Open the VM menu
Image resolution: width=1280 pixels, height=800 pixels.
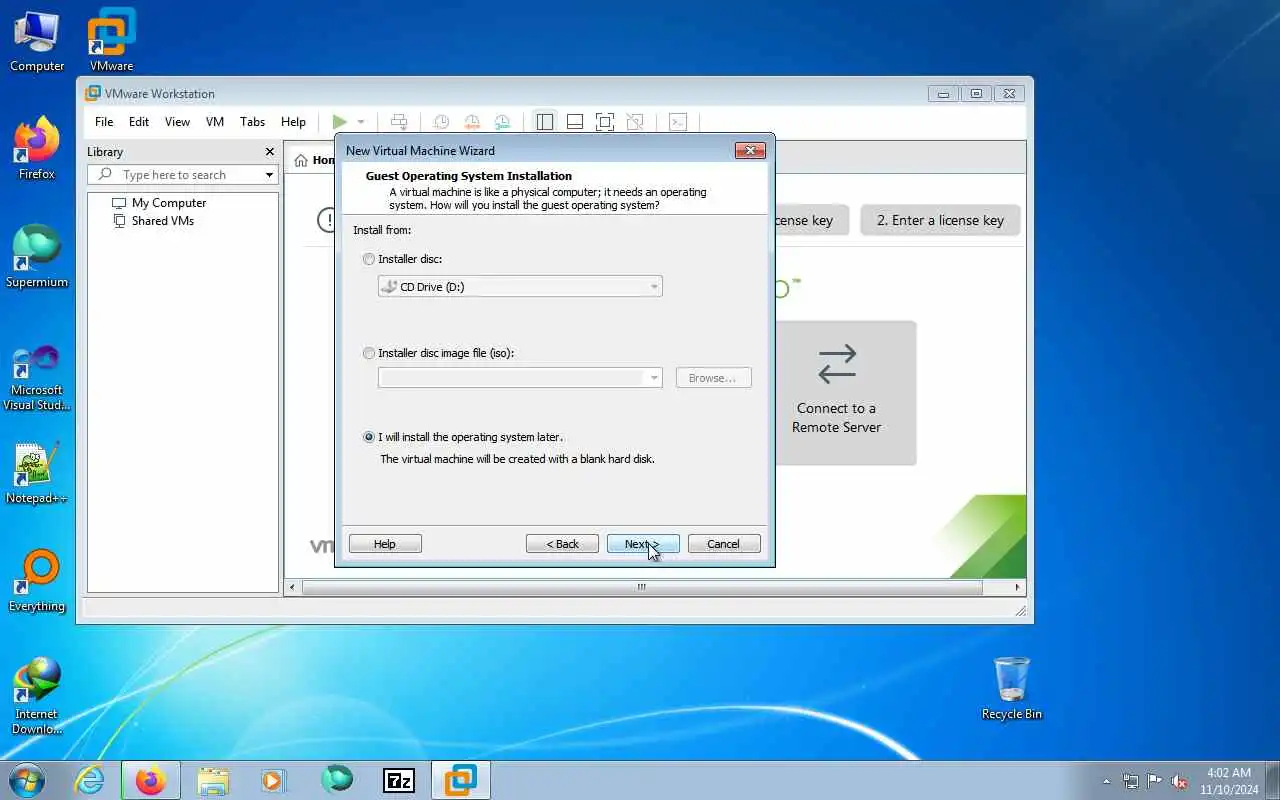click(x=215, y=122)
